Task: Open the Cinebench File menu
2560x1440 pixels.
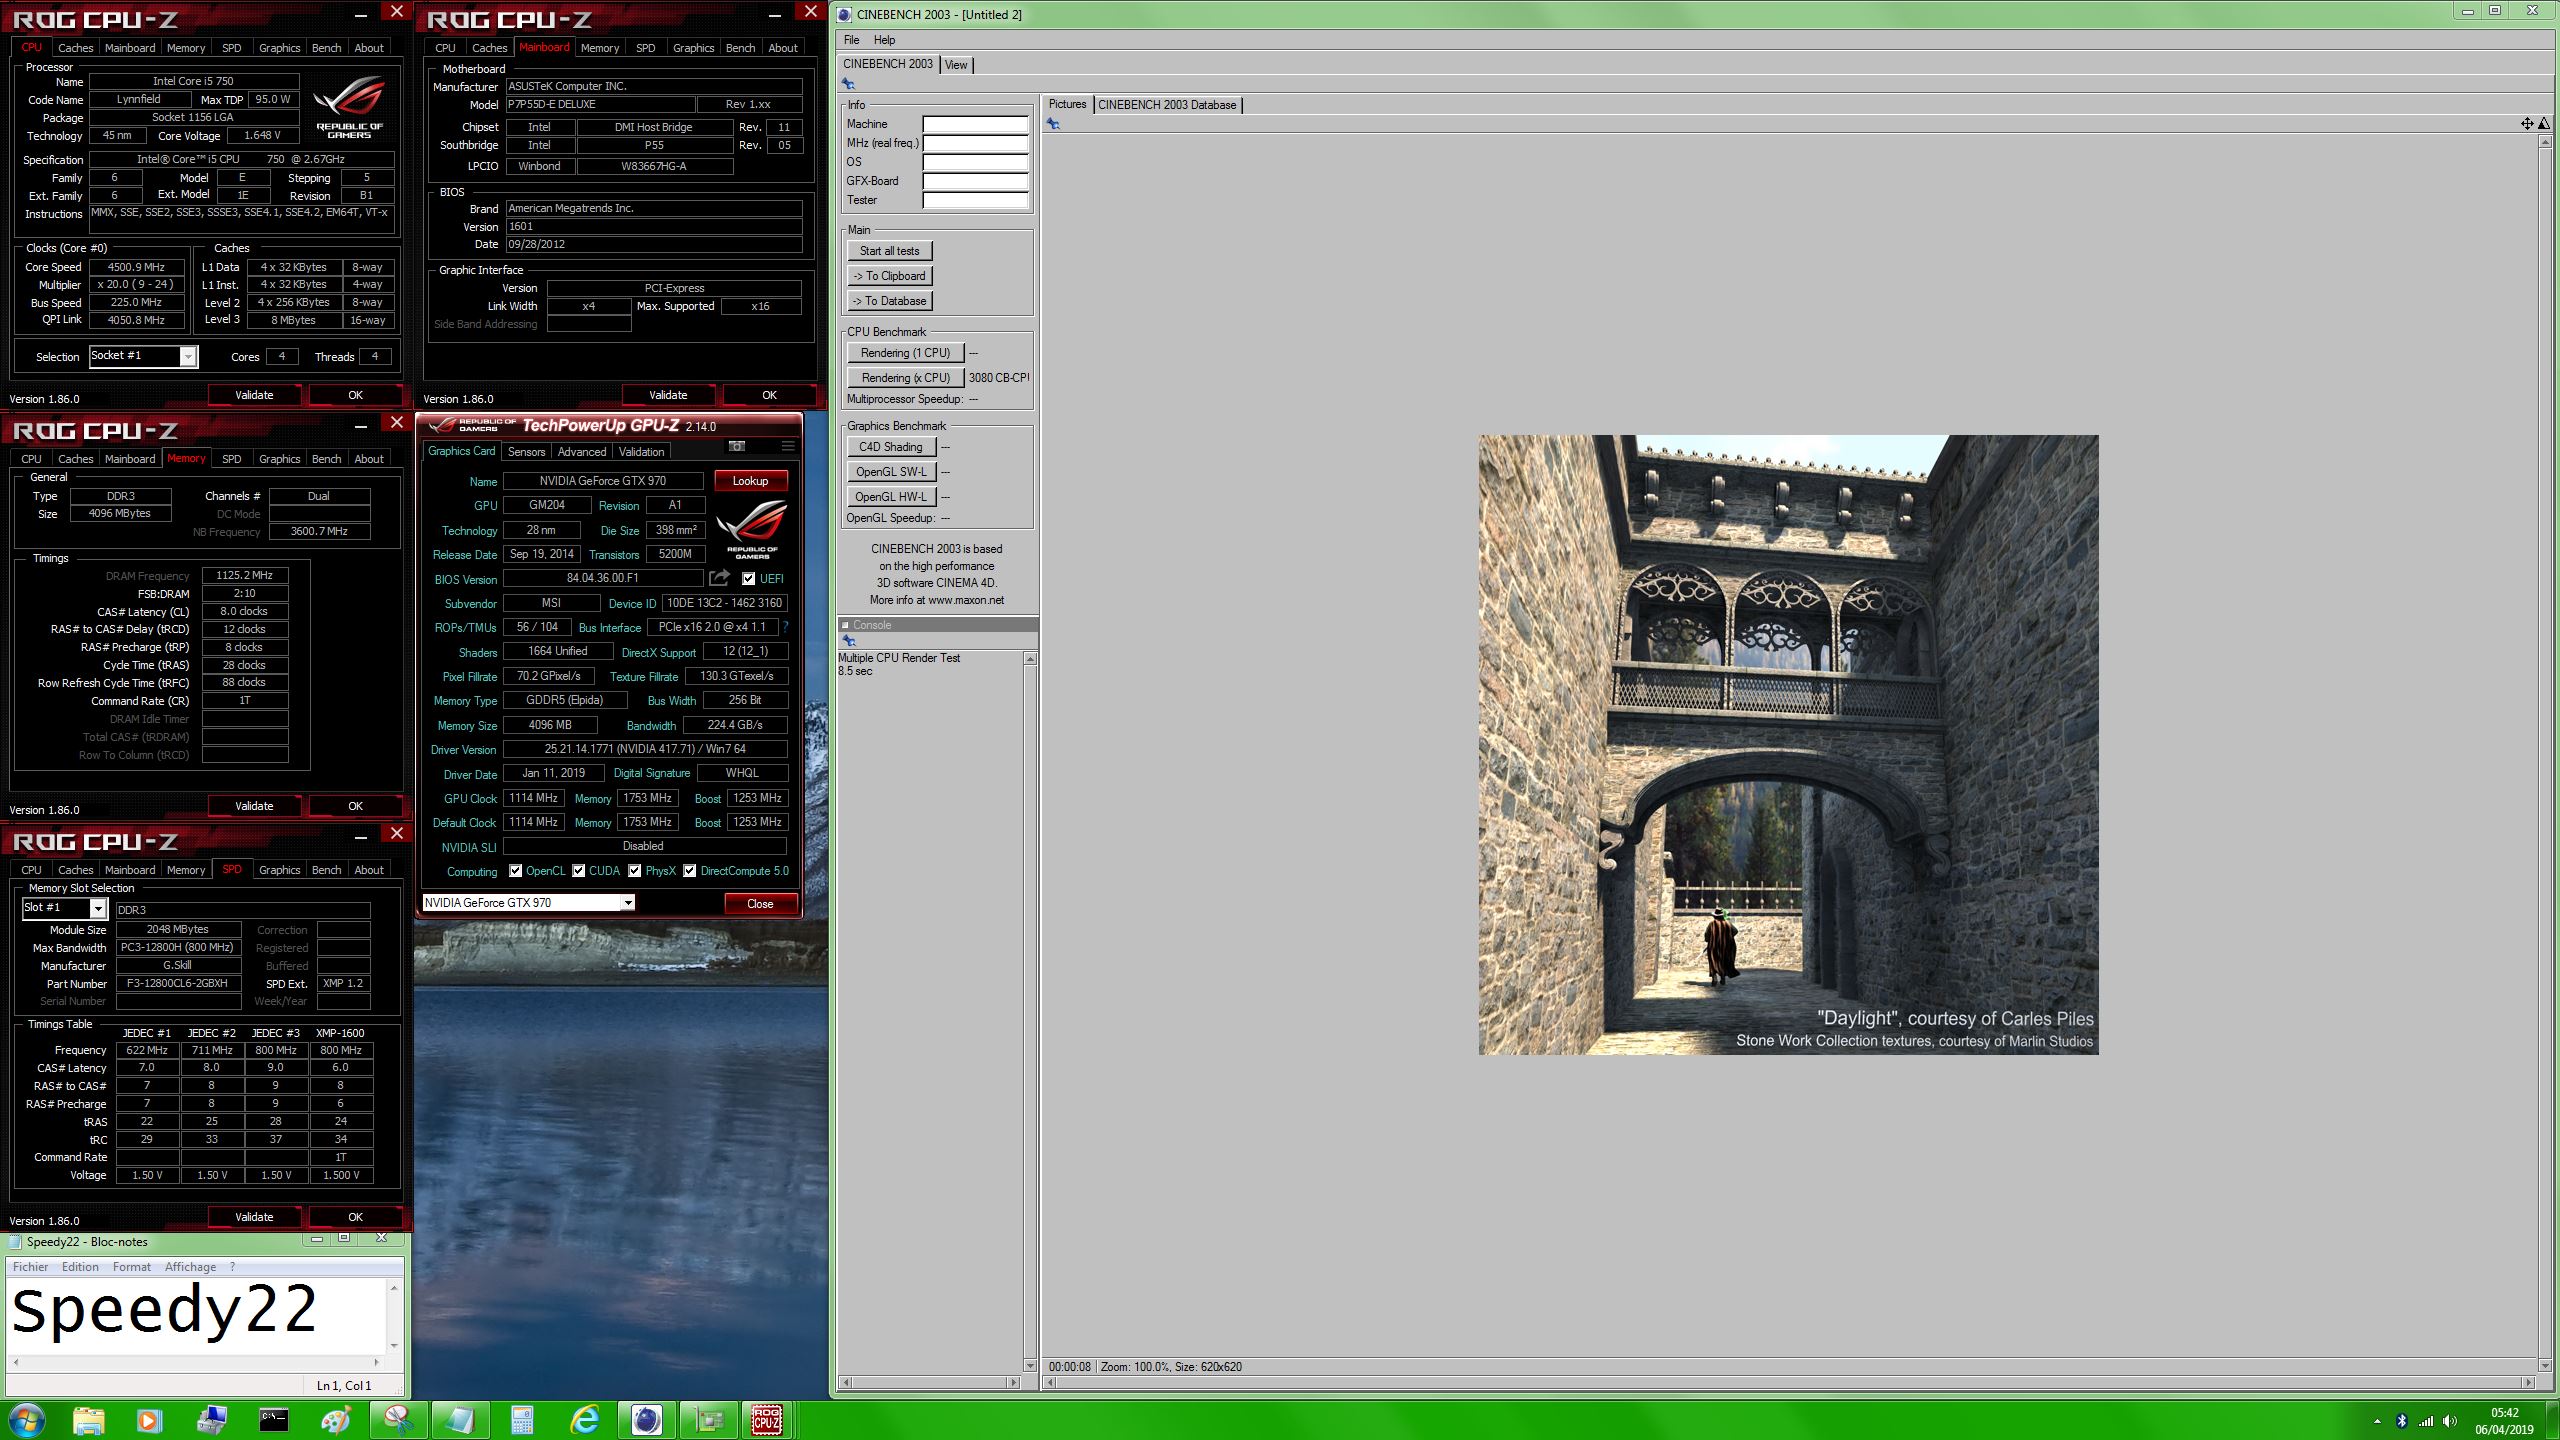Action: pos(851,40)
